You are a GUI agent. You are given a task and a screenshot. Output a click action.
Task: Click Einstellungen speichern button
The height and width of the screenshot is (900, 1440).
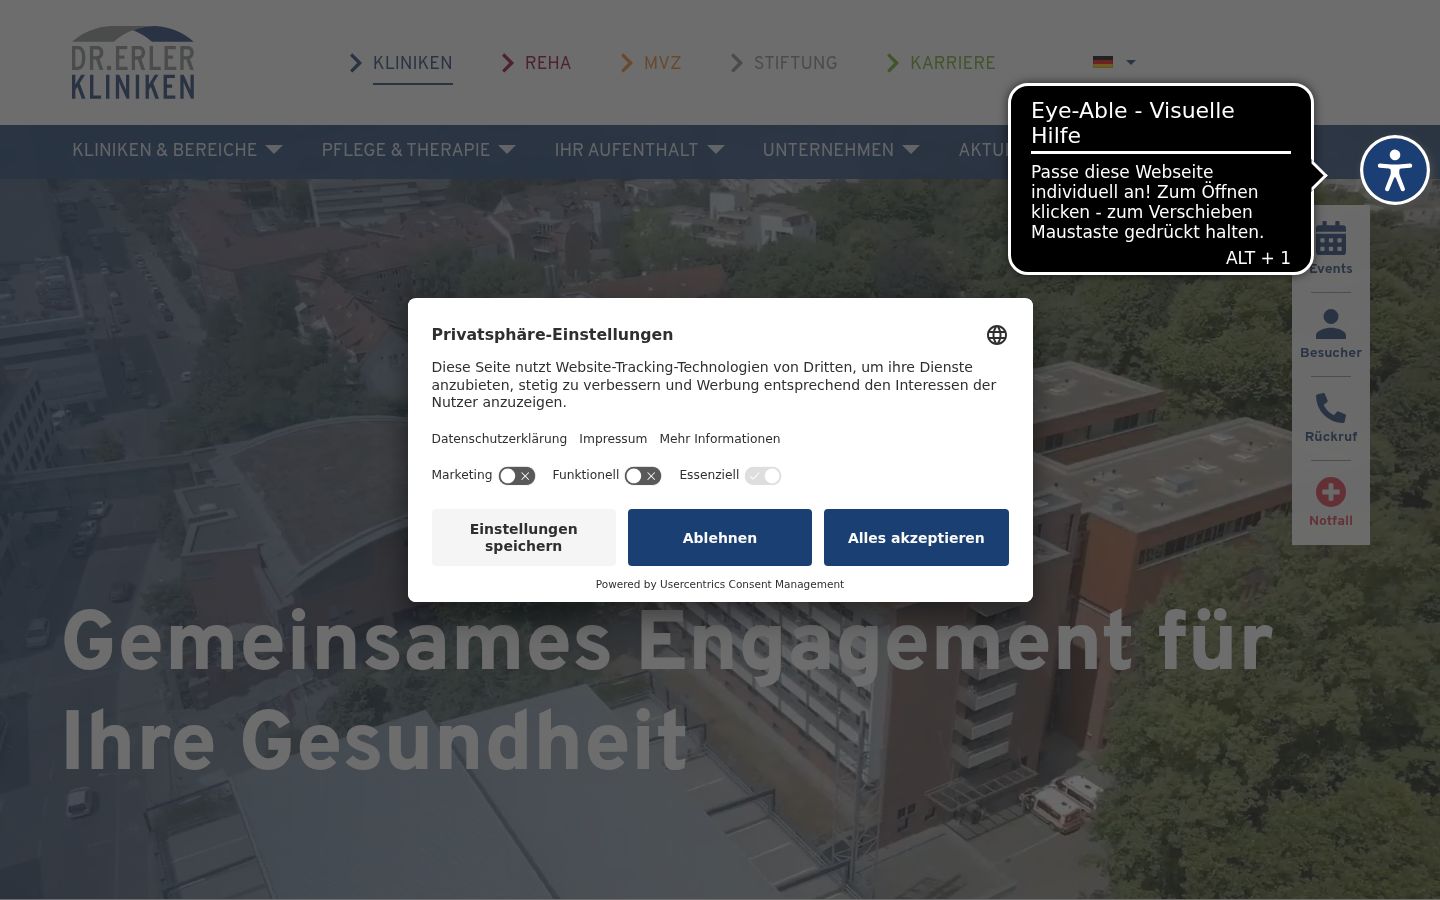point(524,538)
